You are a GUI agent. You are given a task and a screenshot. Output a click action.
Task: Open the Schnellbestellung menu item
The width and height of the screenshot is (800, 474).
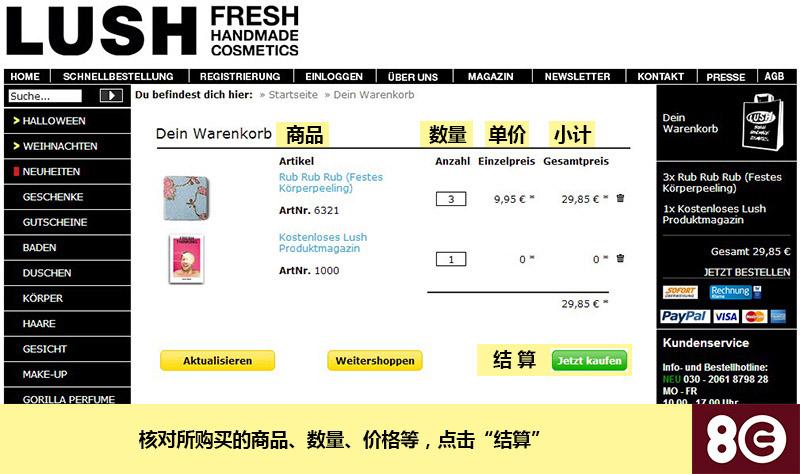point(118,77)
